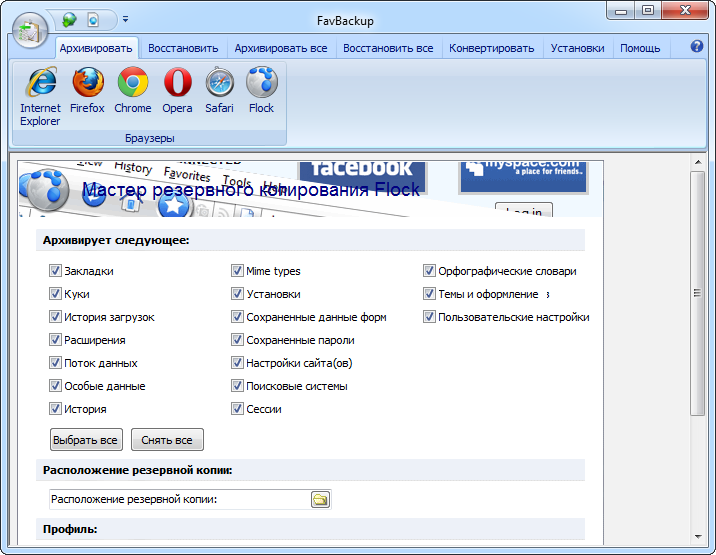Uncheck the Закладки checkbox

click(55, 270)
